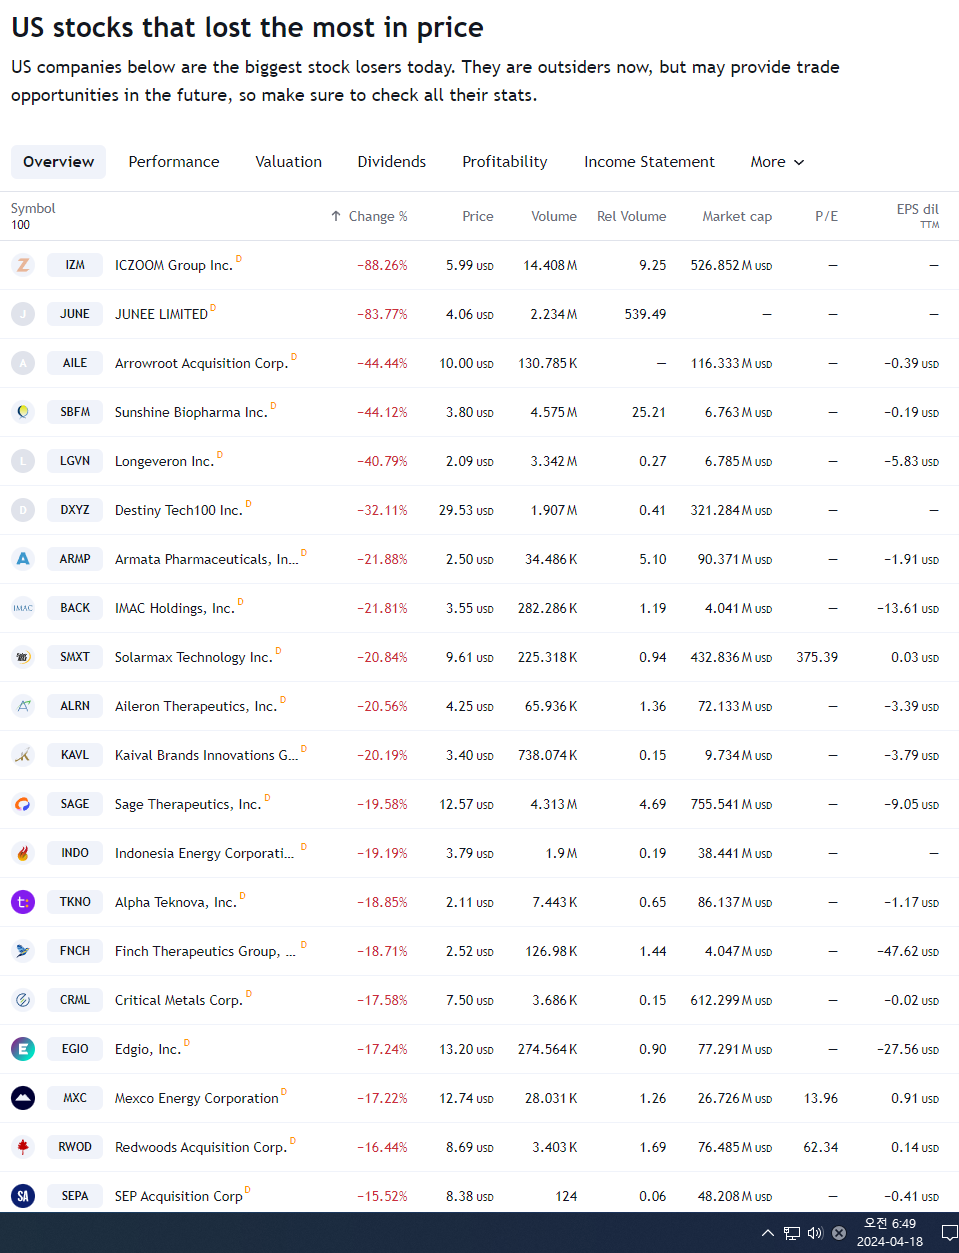Open the Critical Metals Corp. link
Screen dimensions: 959x1253
179,1000
